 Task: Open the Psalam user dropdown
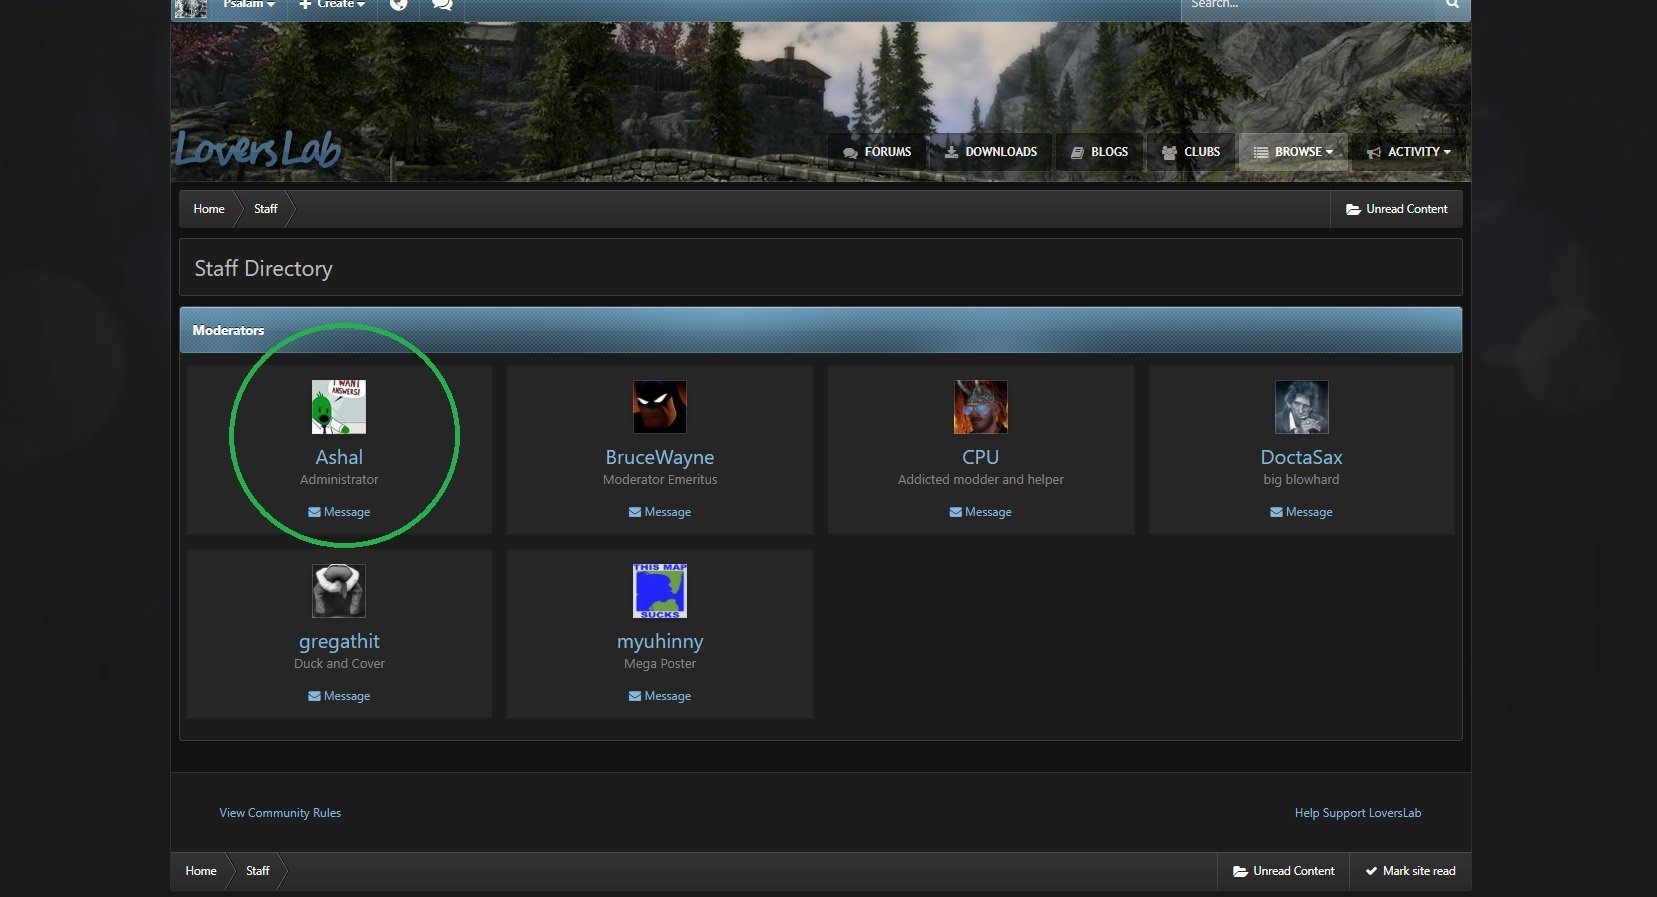[248, 5]
